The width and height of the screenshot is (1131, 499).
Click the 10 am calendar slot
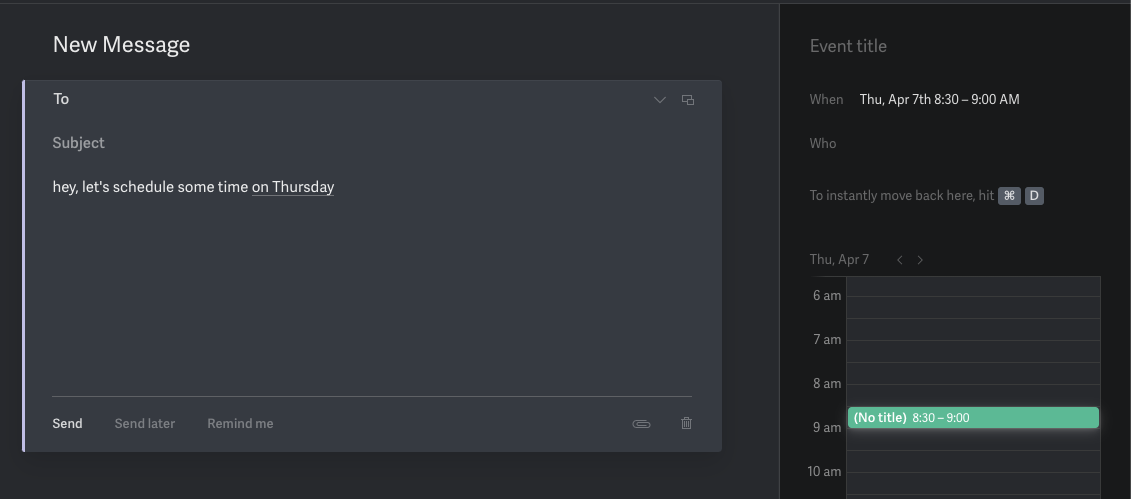[x=972, y=473]
